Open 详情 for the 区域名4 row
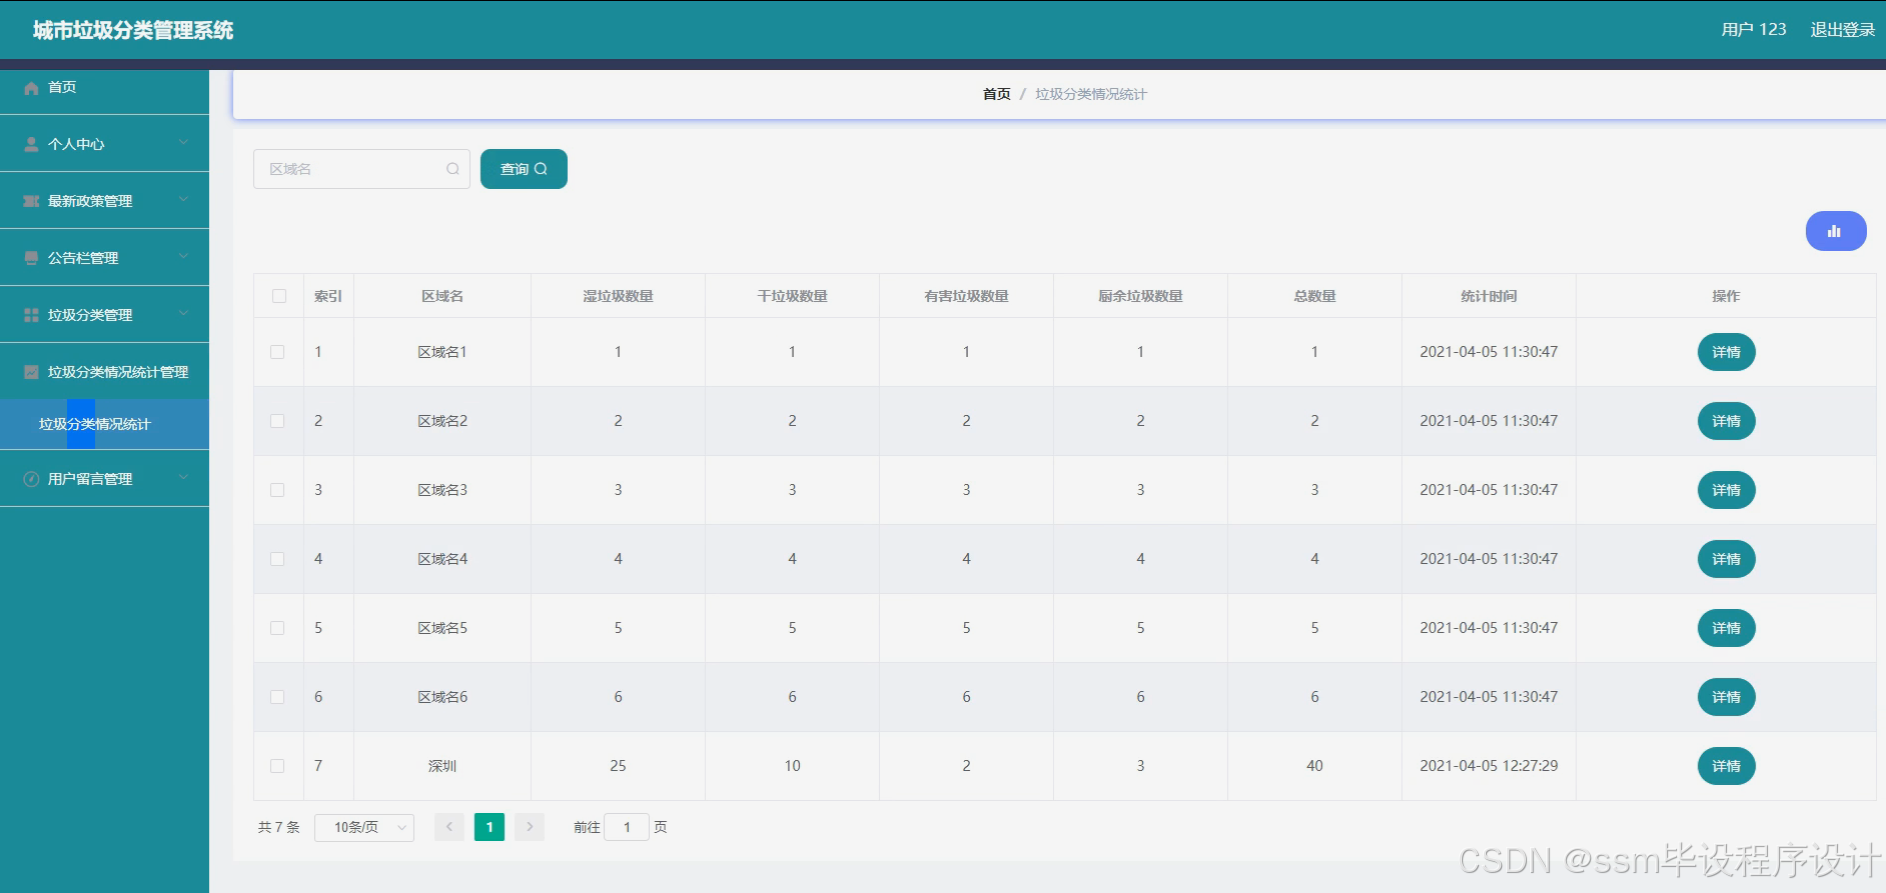This screenshot has height=893, width=1886. pyautogui.click(x=1726, y=559)
